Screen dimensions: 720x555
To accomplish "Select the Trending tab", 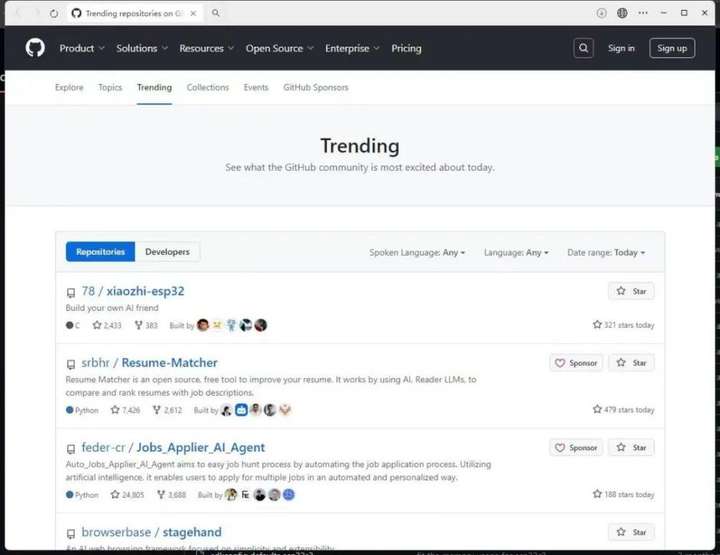I will click(154, 87).
